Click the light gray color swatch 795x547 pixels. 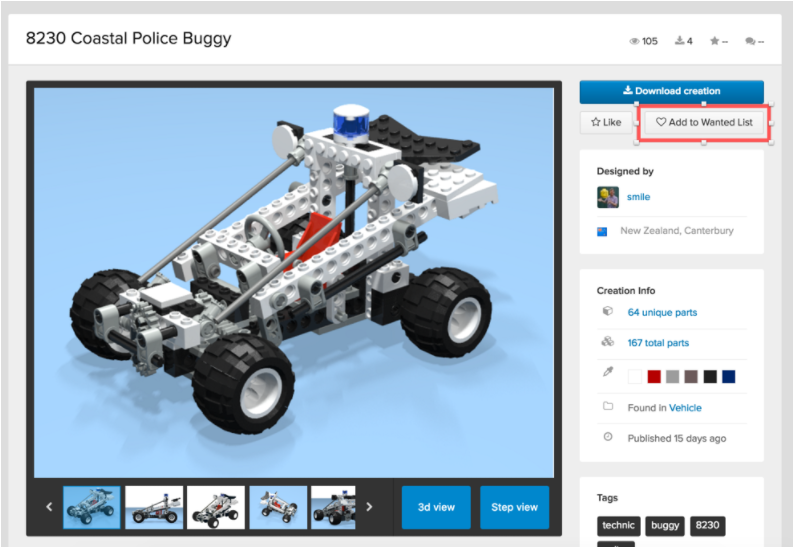[672, 377]
